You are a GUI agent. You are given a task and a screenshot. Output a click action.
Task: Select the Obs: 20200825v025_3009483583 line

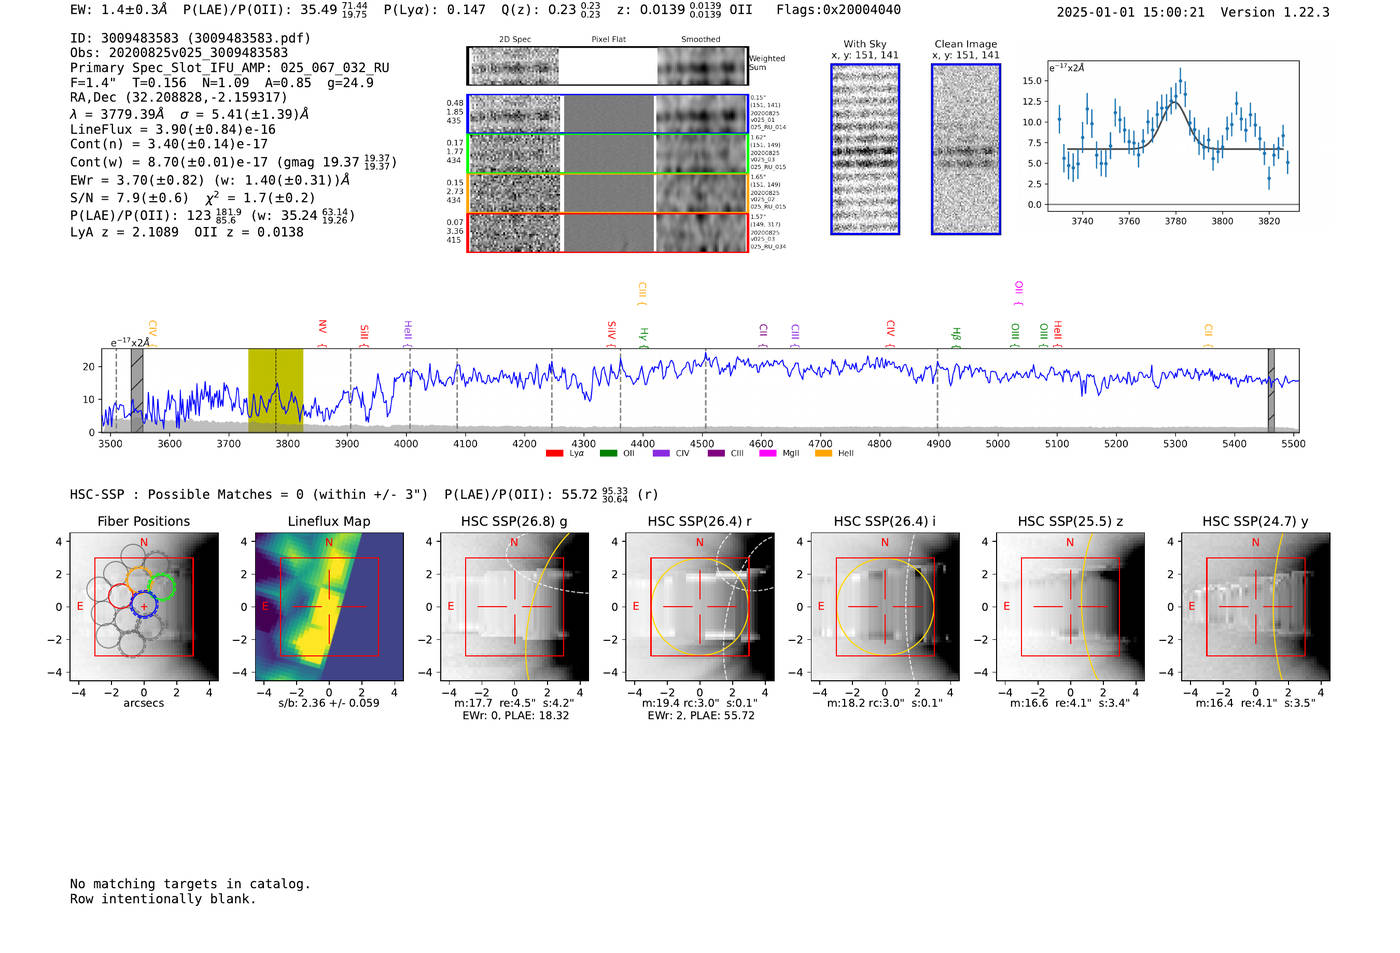(179, 53)
